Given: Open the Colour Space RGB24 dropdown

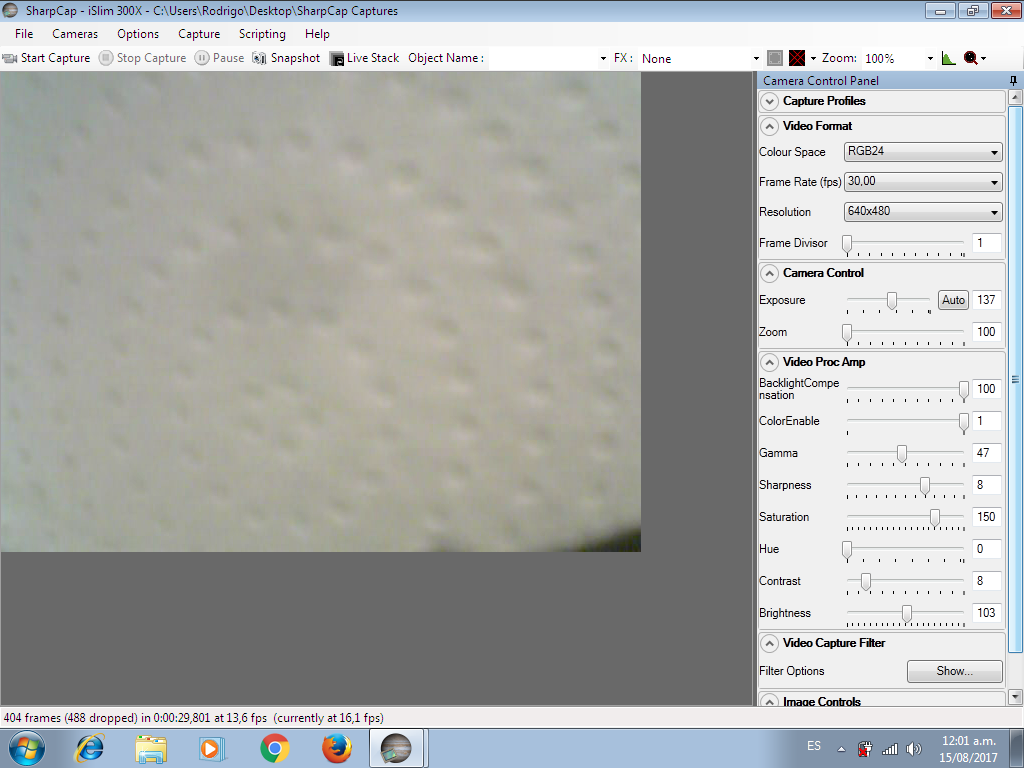Looking at the screenshot, I should pos(923,152).
